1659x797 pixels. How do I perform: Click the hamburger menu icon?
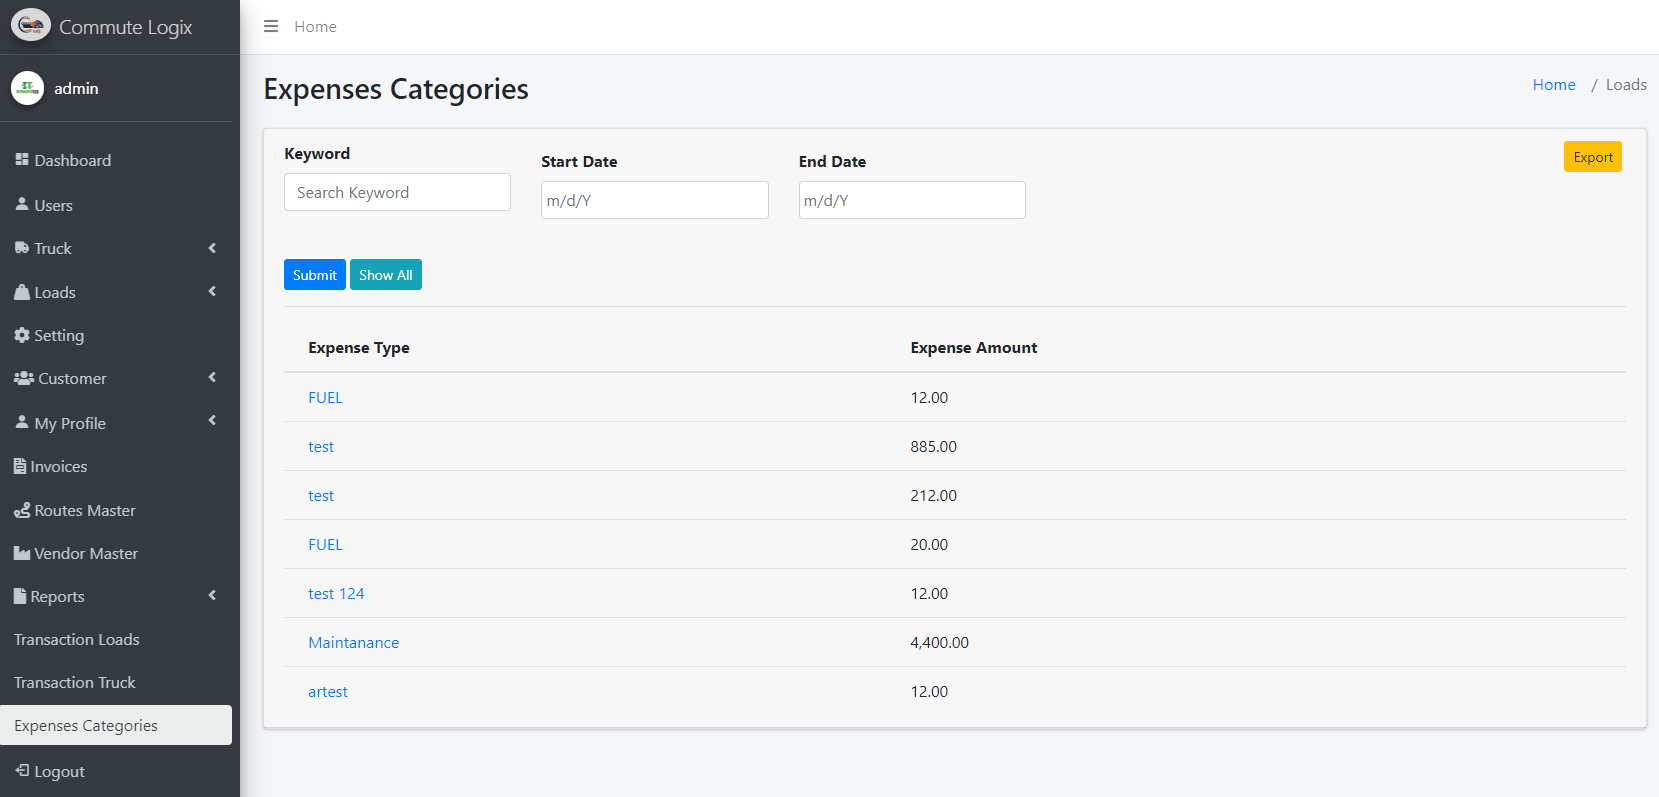click(x=271, y=27)
